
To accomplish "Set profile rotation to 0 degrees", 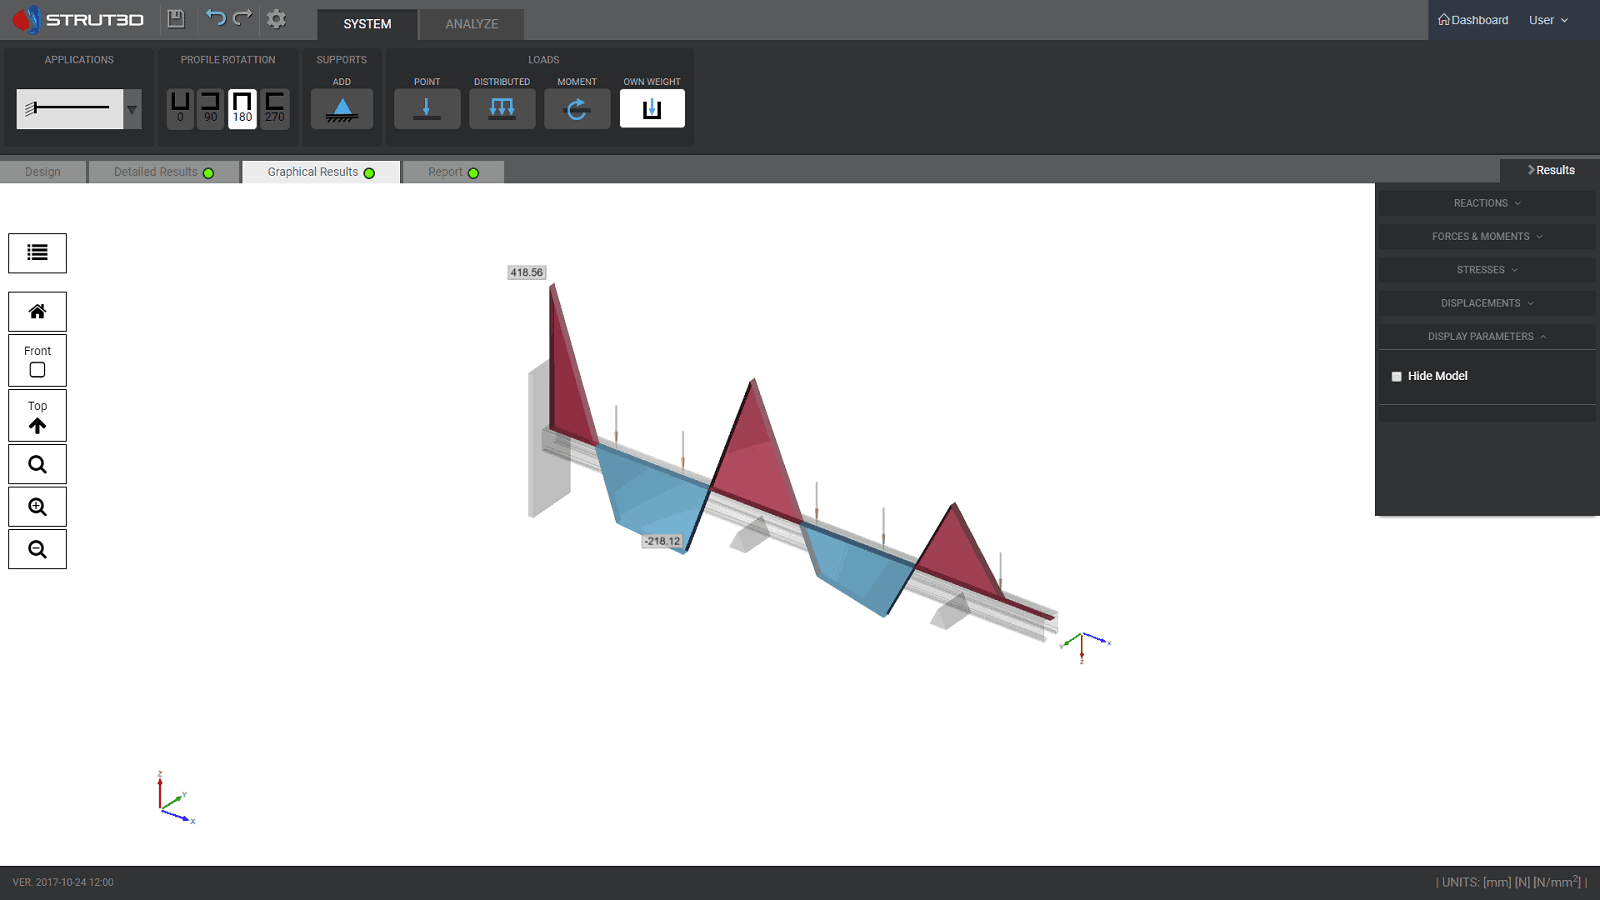I will [180, 108].
